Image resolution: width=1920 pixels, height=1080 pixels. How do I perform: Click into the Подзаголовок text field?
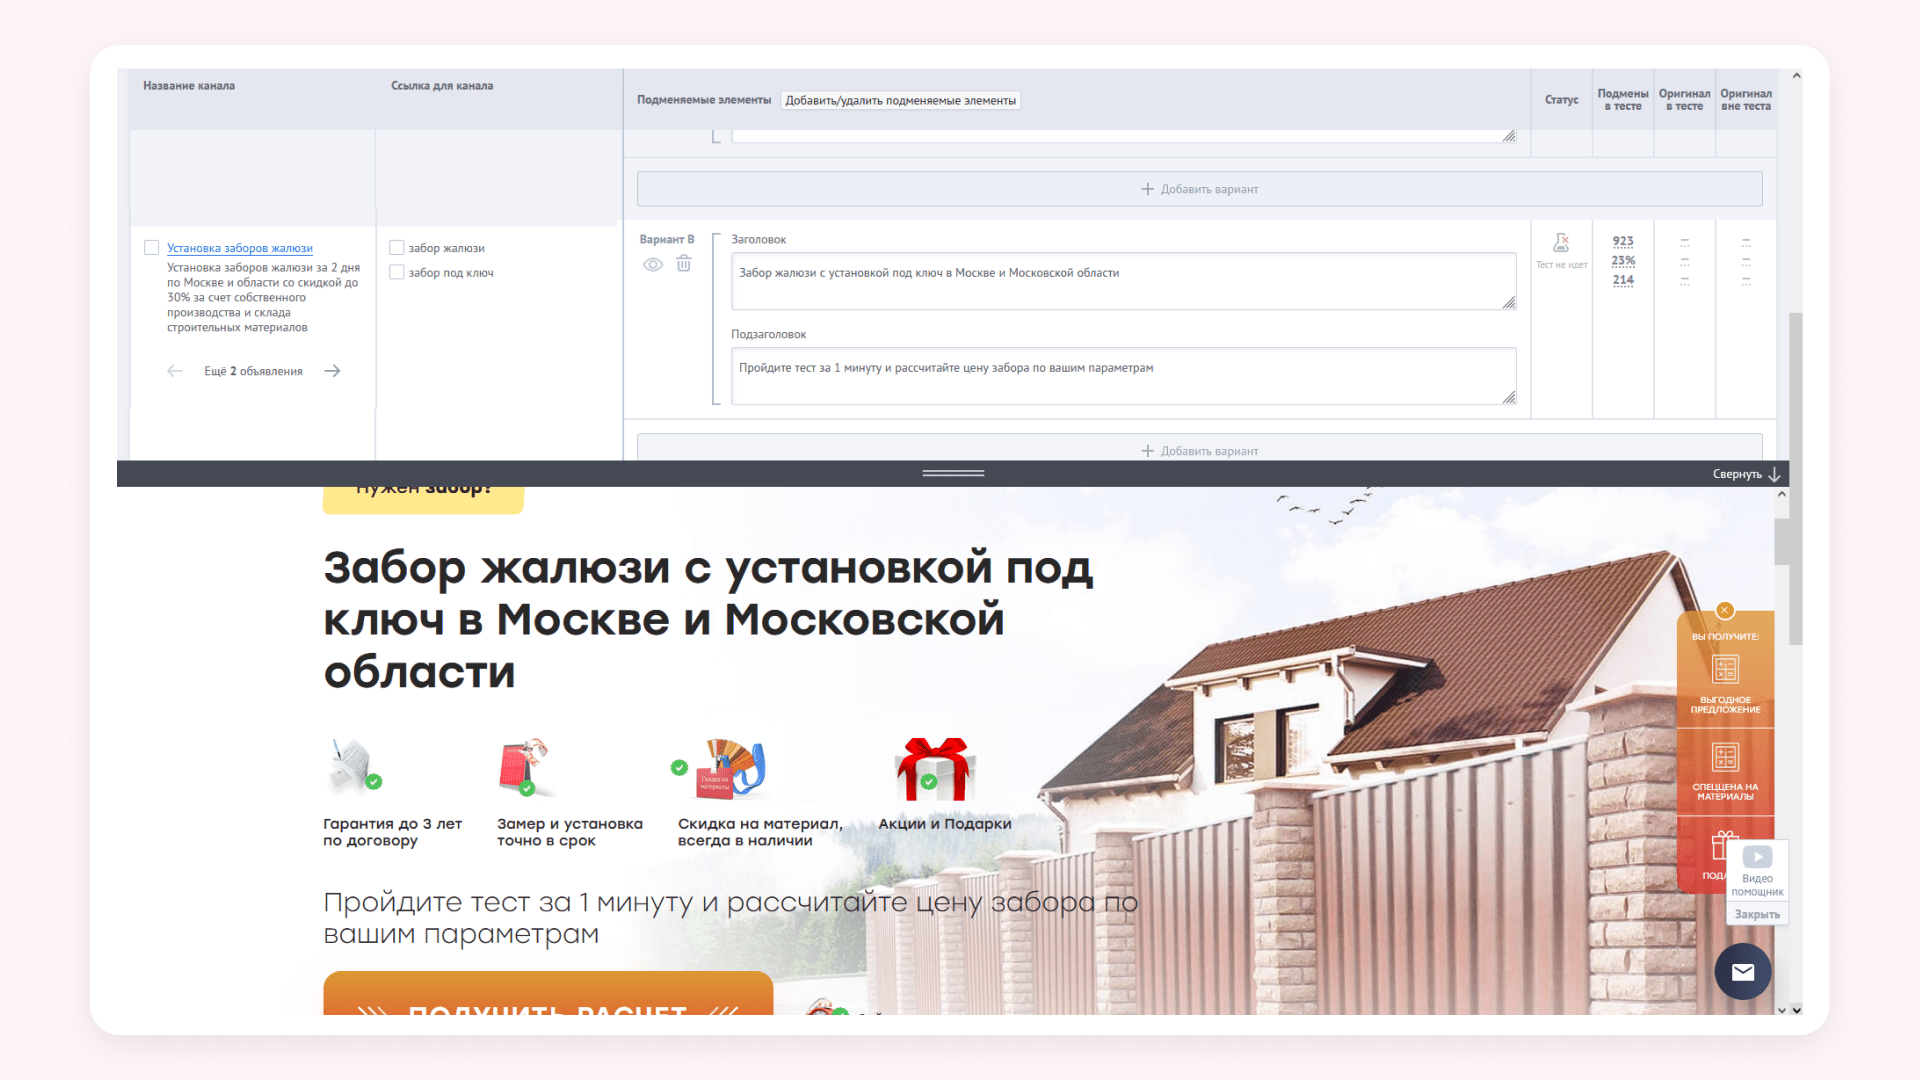pyautogui.click(x=1122, y=375)
